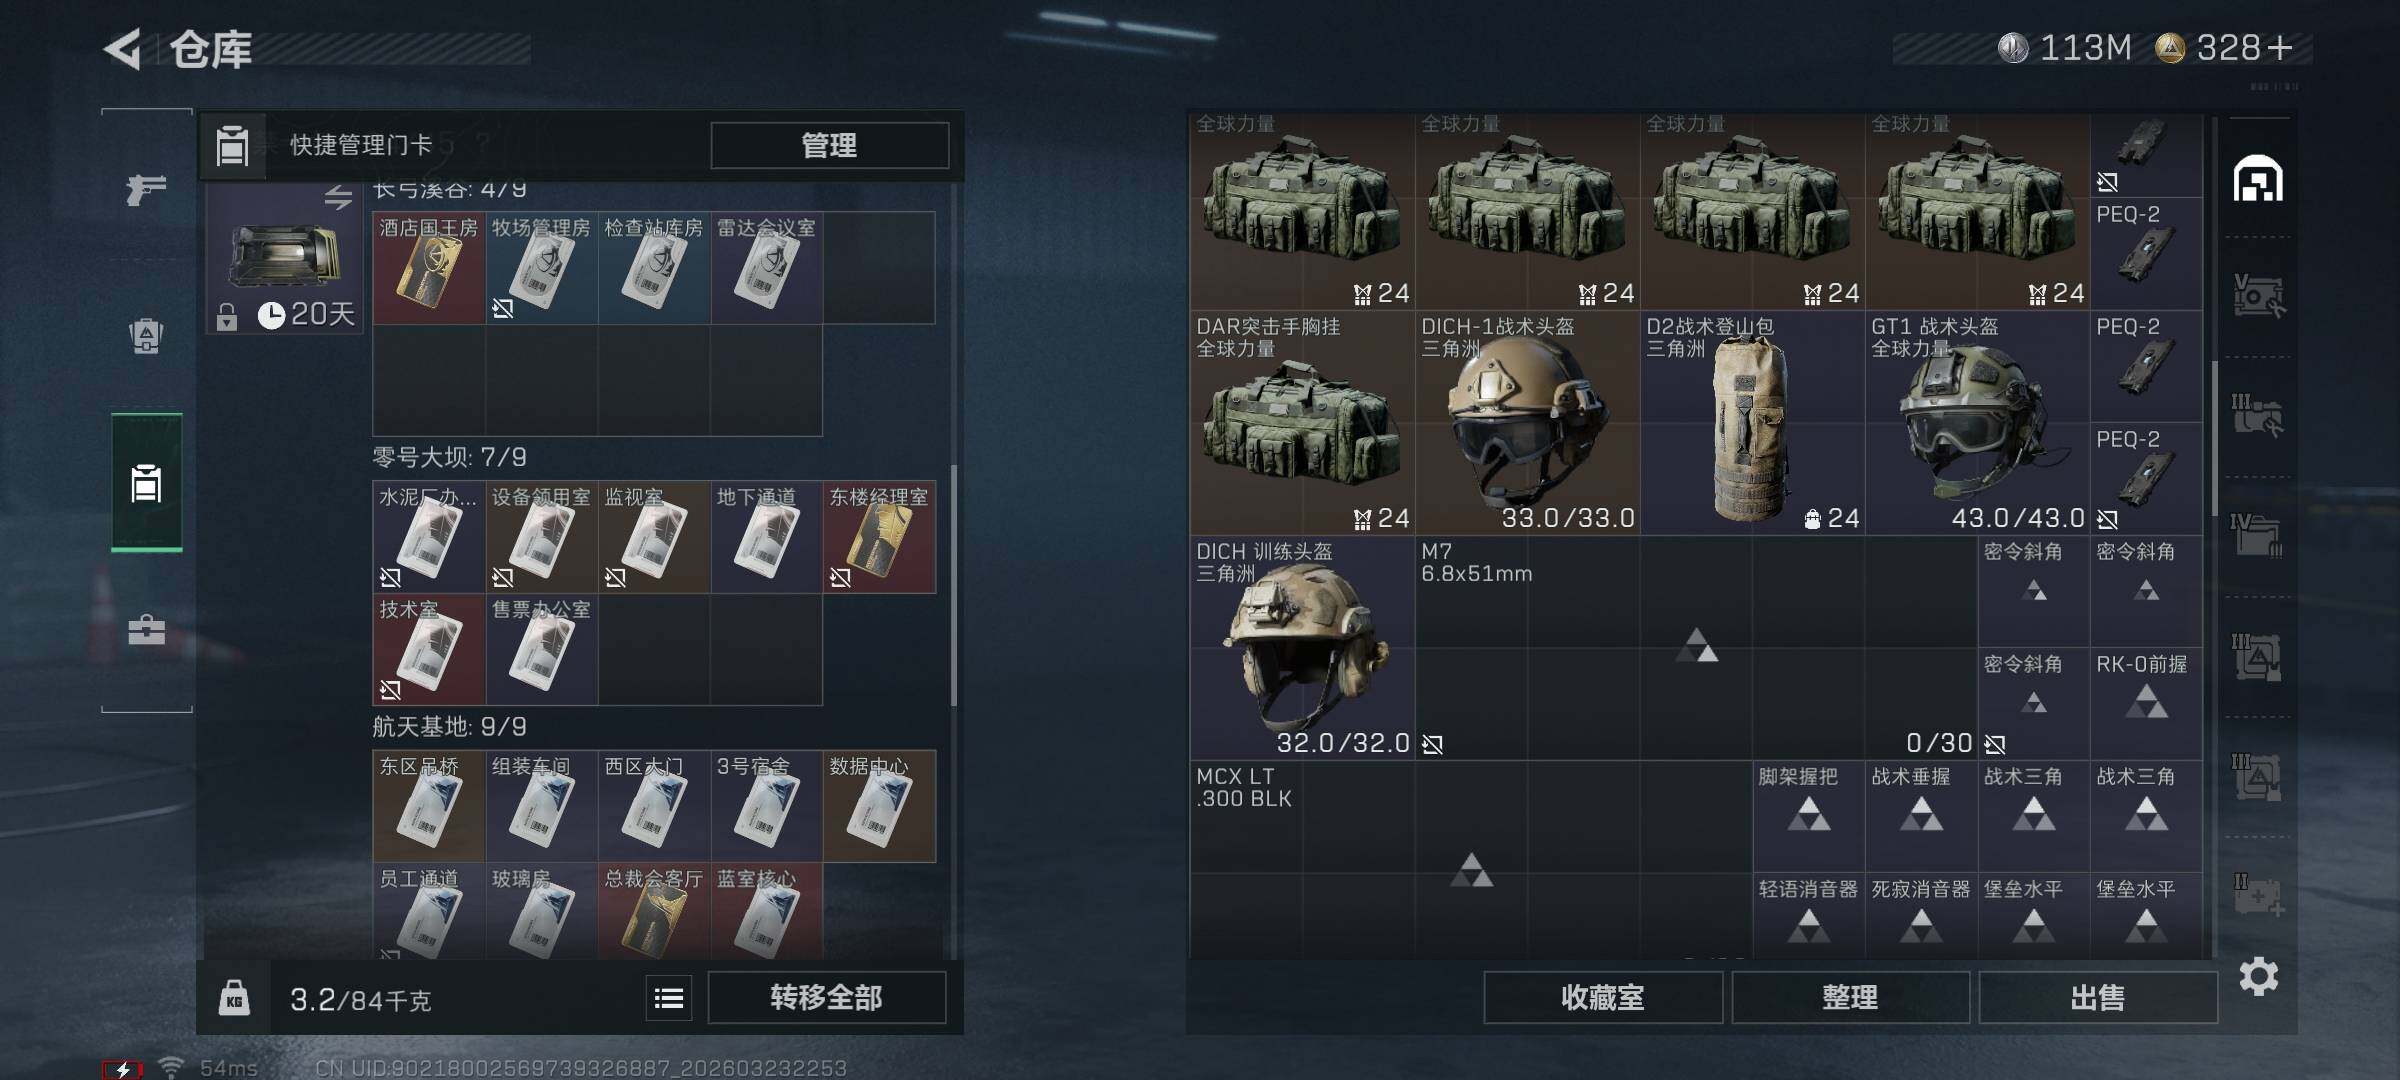This screenshot has height=1080, width=2400.
Task: Click the plus icon next to 328 currency
Action: (2279, 48)
